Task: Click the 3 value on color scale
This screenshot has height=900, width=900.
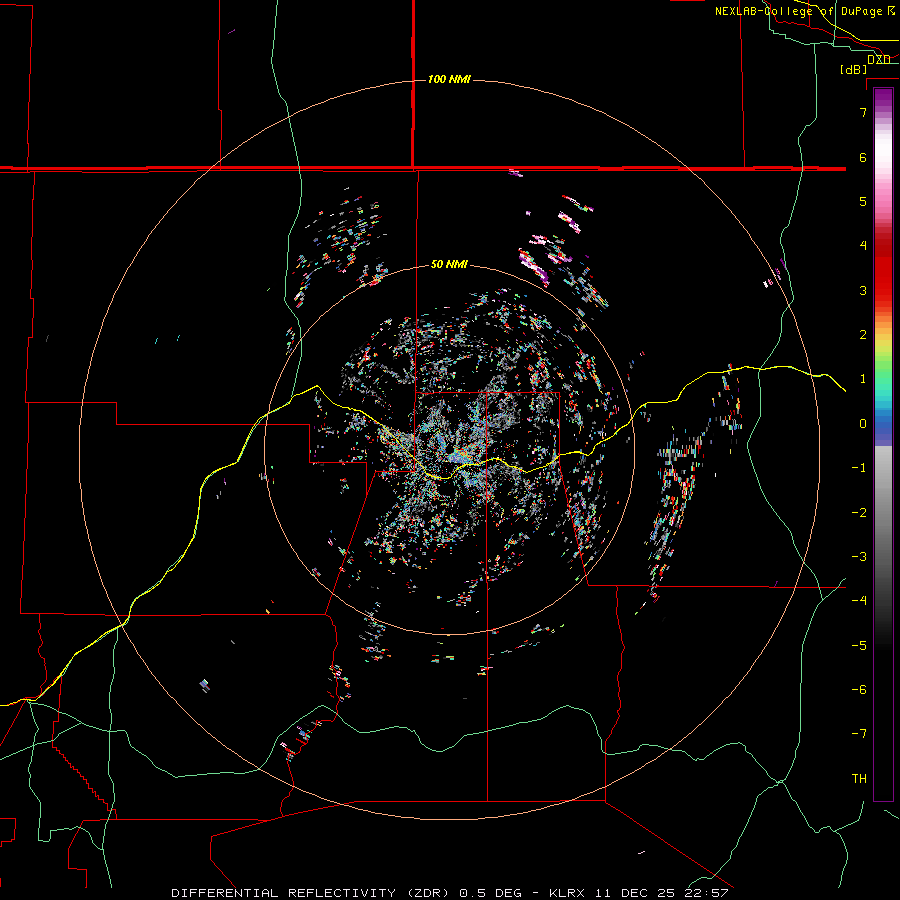Action: pos(863,290)
